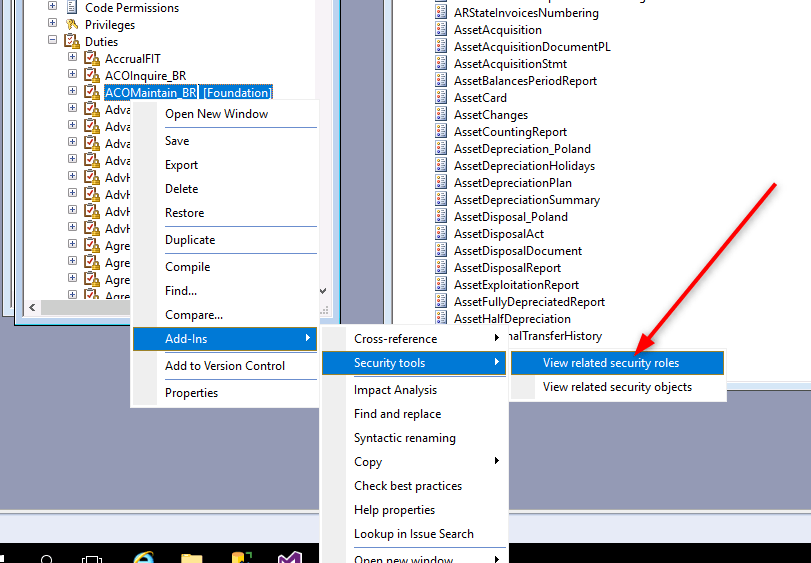Collapse the Duties tree node

53,42
